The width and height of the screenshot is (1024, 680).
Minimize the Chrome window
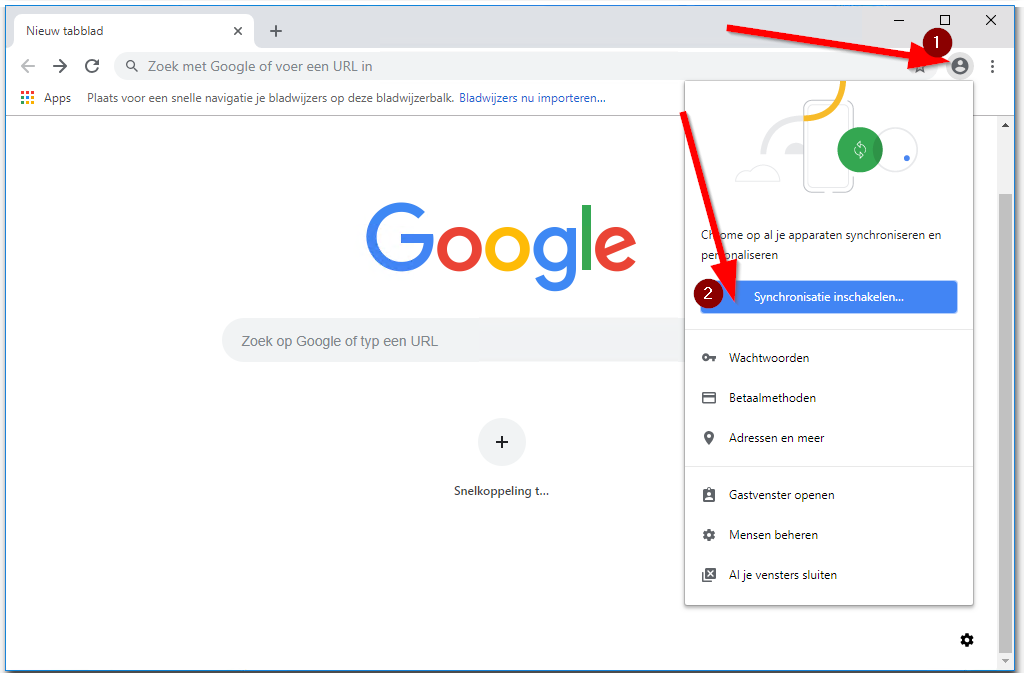point(899,20)
